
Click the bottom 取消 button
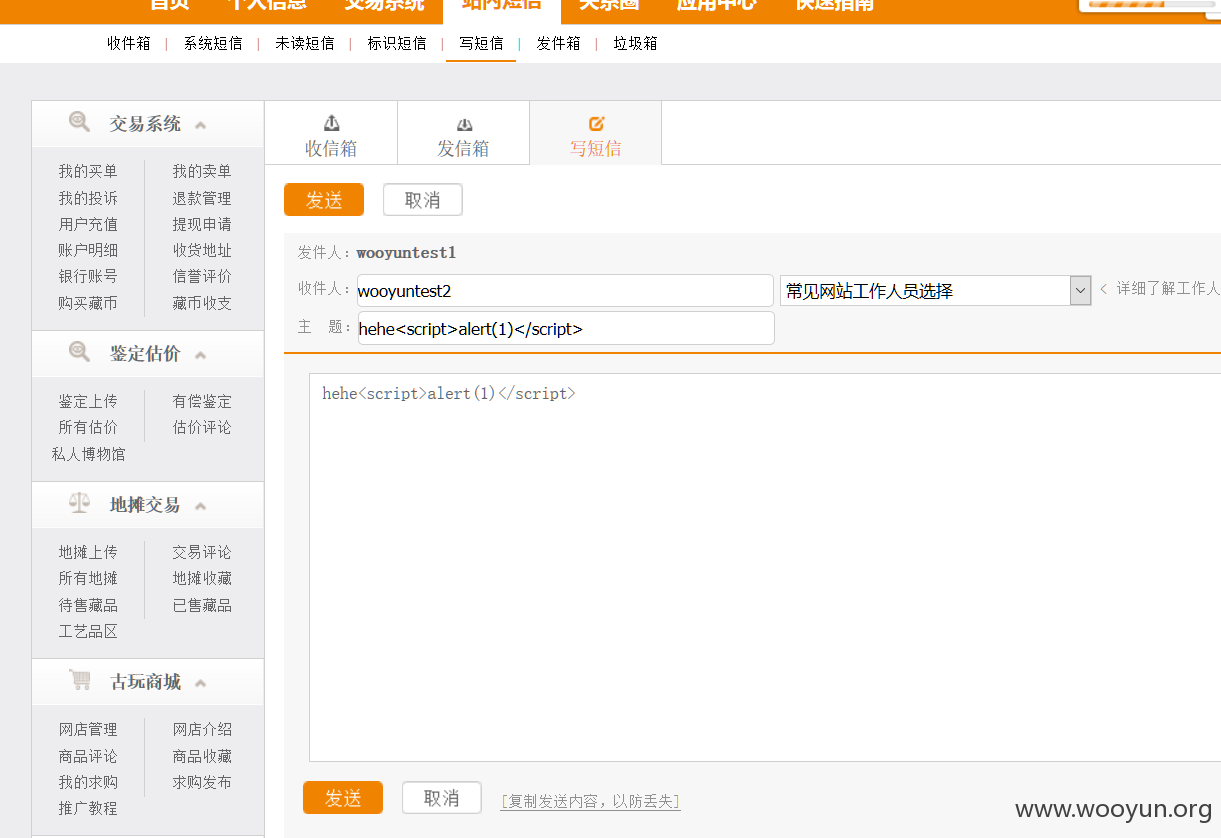[x=442, y=798]
